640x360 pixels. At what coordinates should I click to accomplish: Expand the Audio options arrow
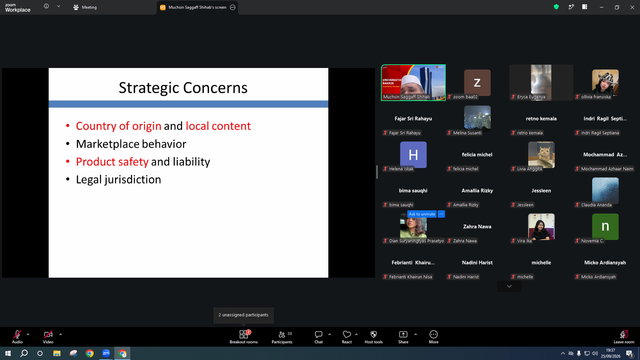(x=28, y=334)
